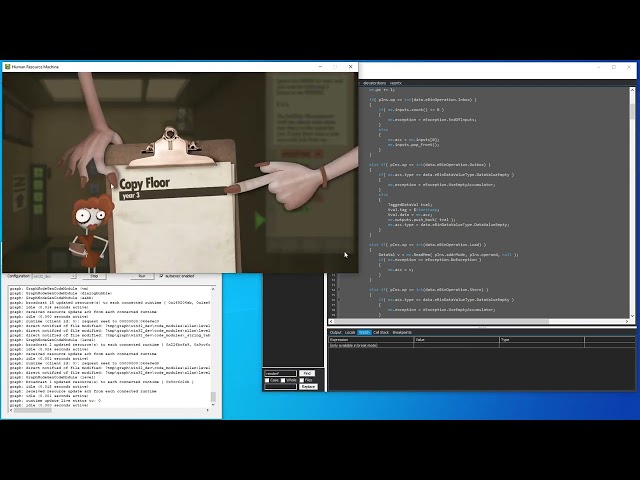640x480 pixels.
Task: Open the Configuration dropdown in the console window
Action: click(x=54, y=276)
